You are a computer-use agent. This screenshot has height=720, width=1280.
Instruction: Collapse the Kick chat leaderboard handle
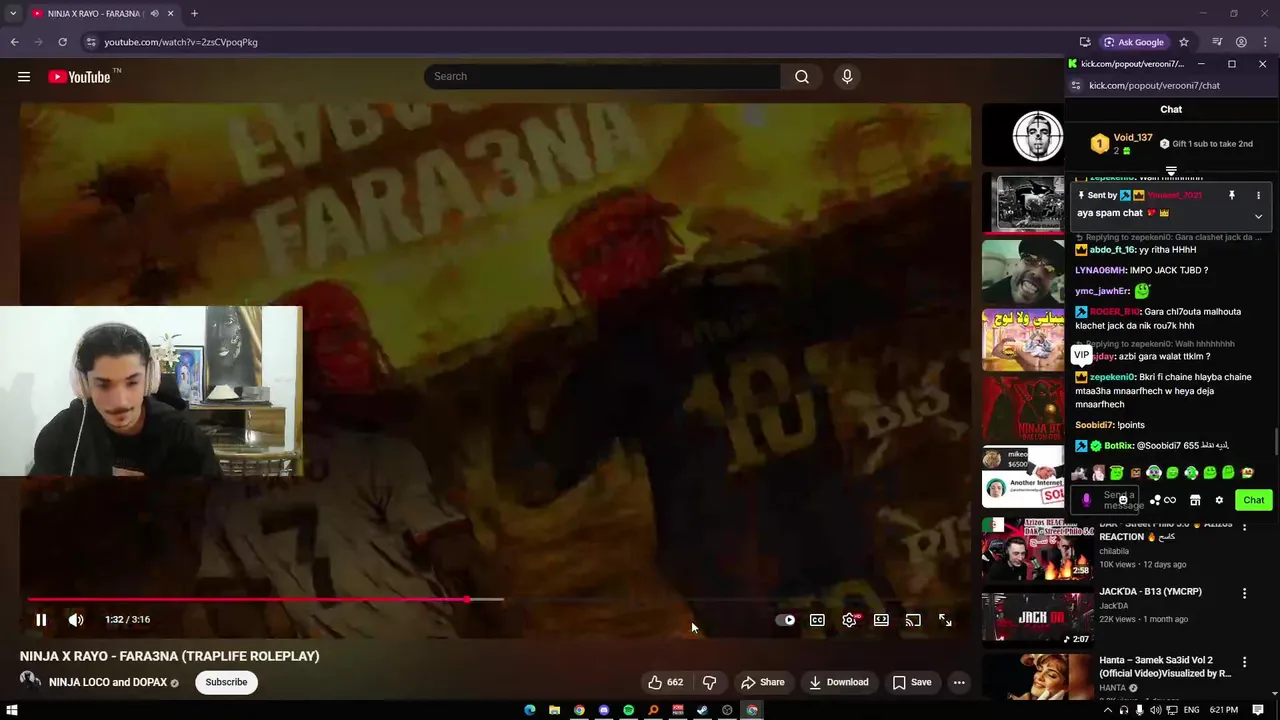click(x=1171, y=172)
